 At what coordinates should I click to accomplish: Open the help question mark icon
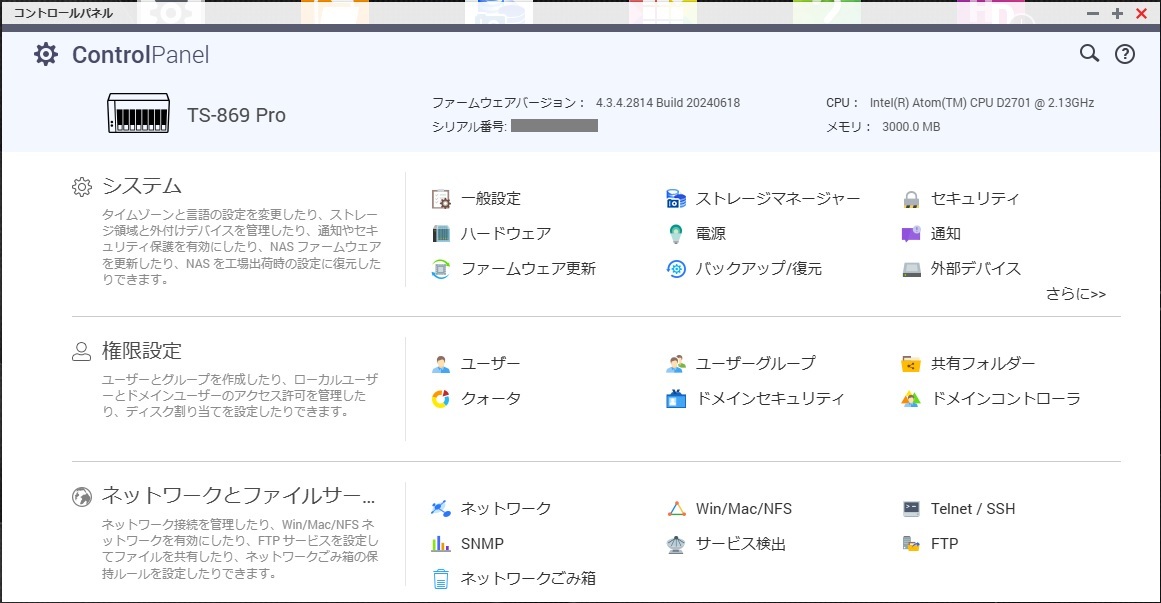[x=1125, y=54]
